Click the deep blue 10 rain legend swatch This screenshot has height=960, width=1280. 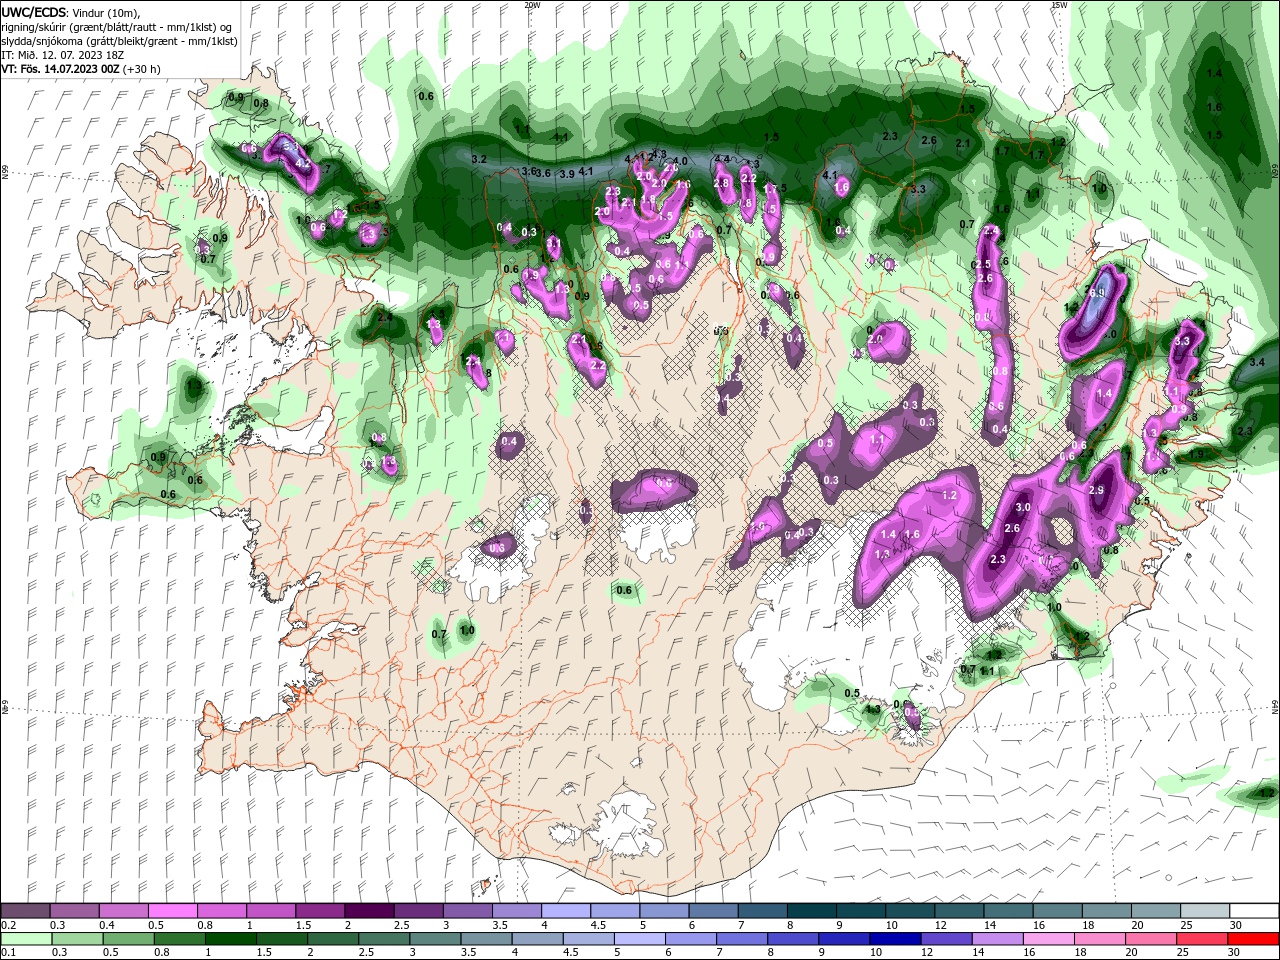tap(895, 938)
